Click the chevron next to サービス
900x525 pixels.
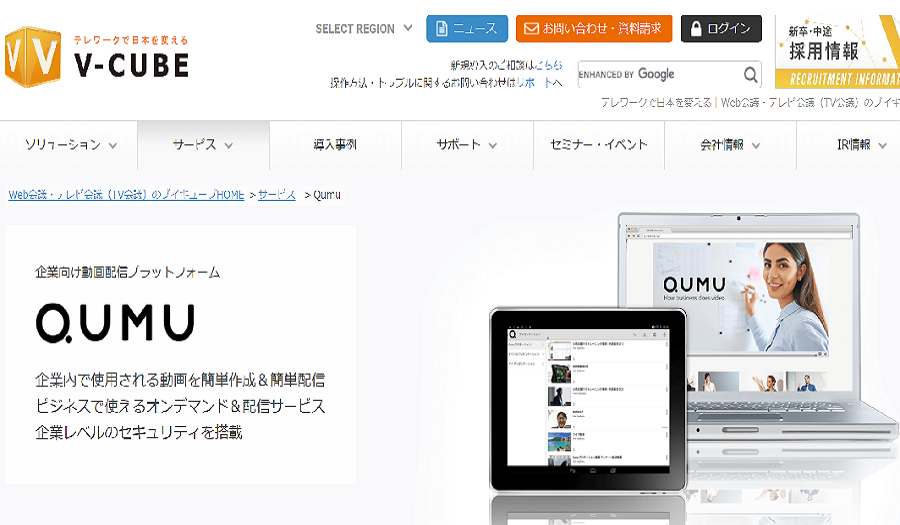click(228, 146)
